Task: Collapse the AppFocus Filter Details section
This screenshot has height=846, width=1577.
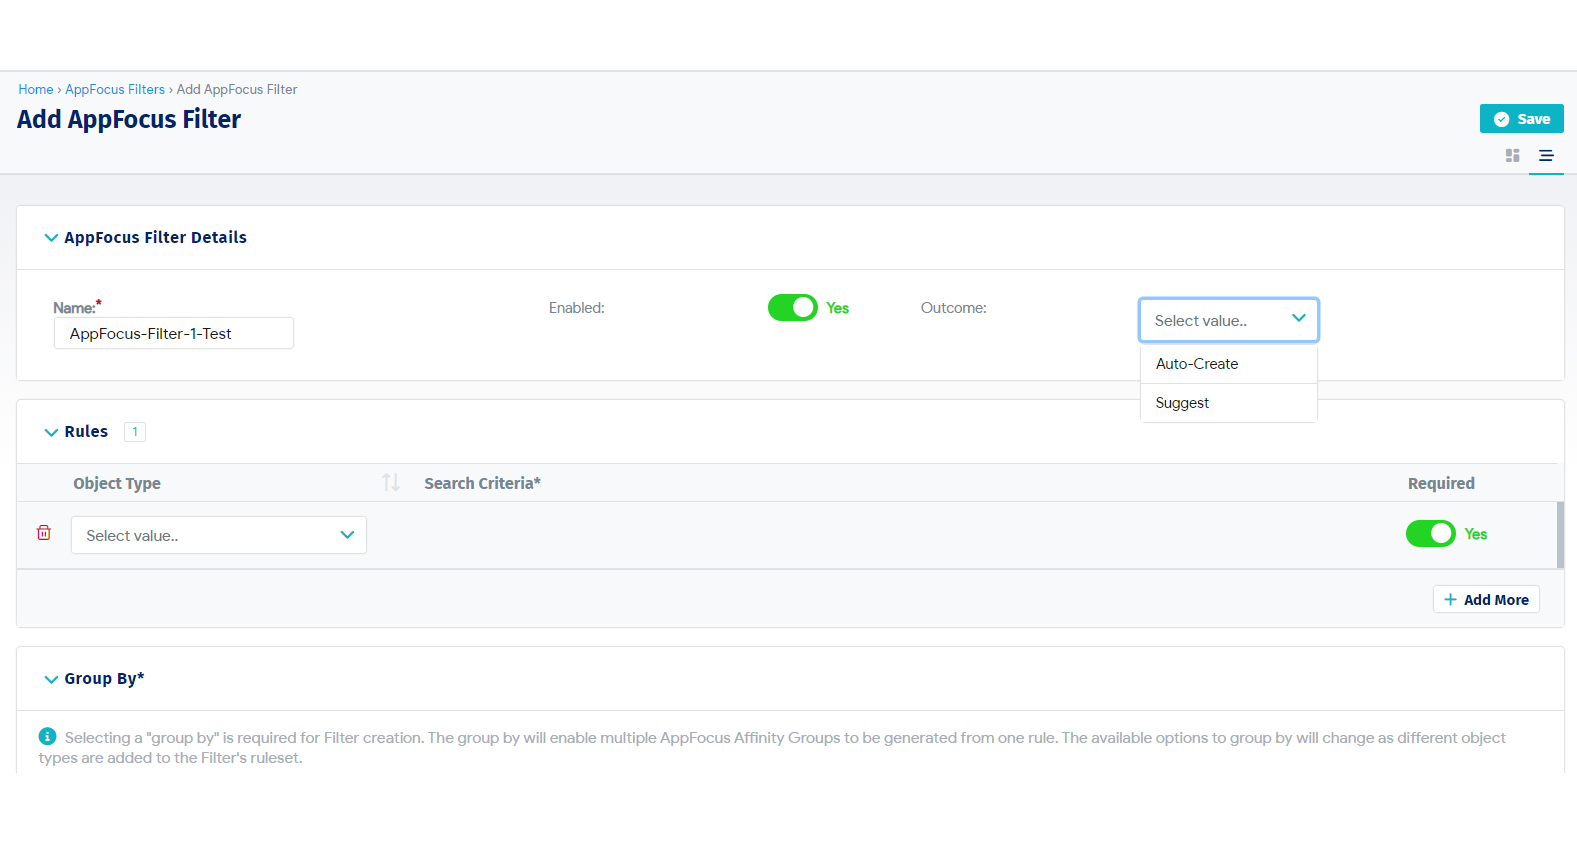Action: [x=51, y=238]
